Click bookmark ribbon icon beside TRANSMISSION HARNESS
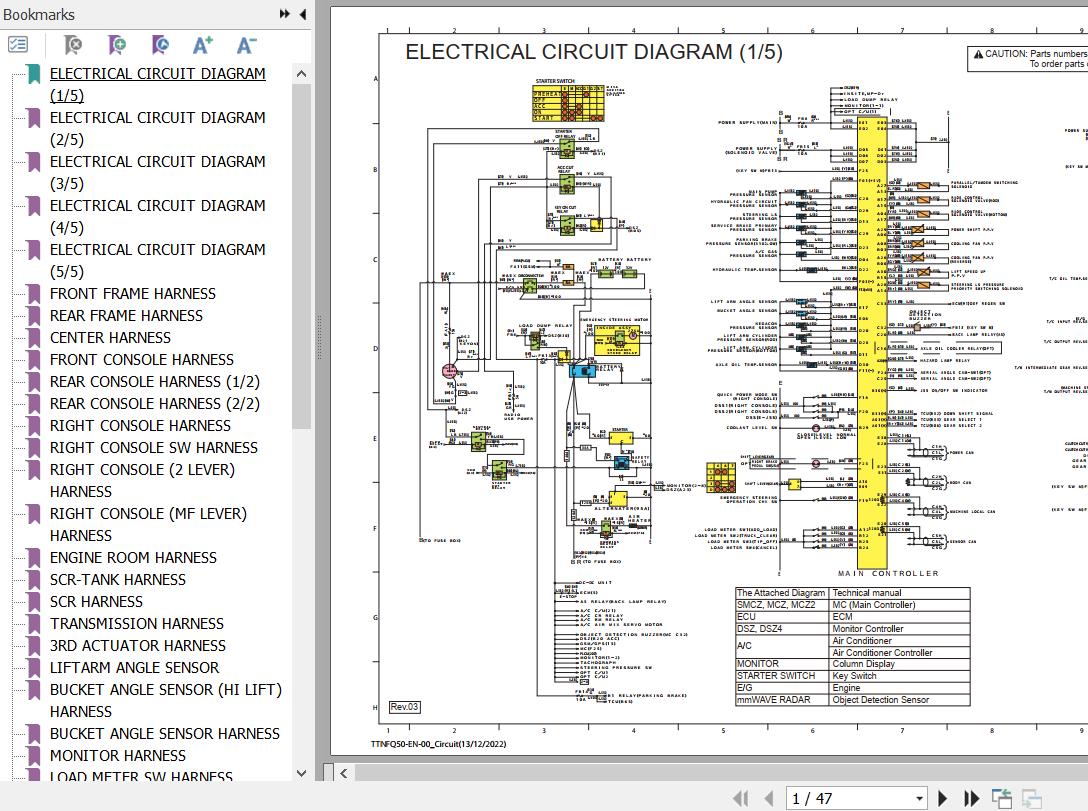 [33, 624]
